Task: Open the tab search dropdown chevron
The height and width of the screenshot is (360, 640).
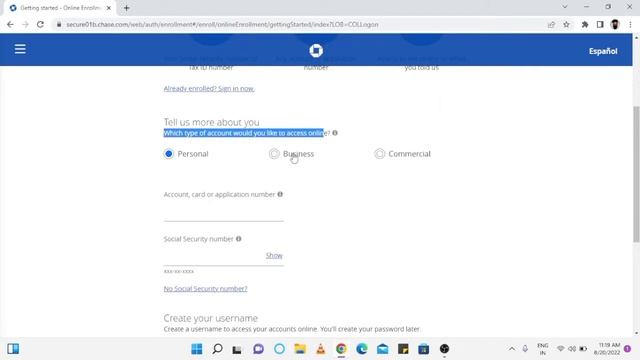Action: coord(565,7)
